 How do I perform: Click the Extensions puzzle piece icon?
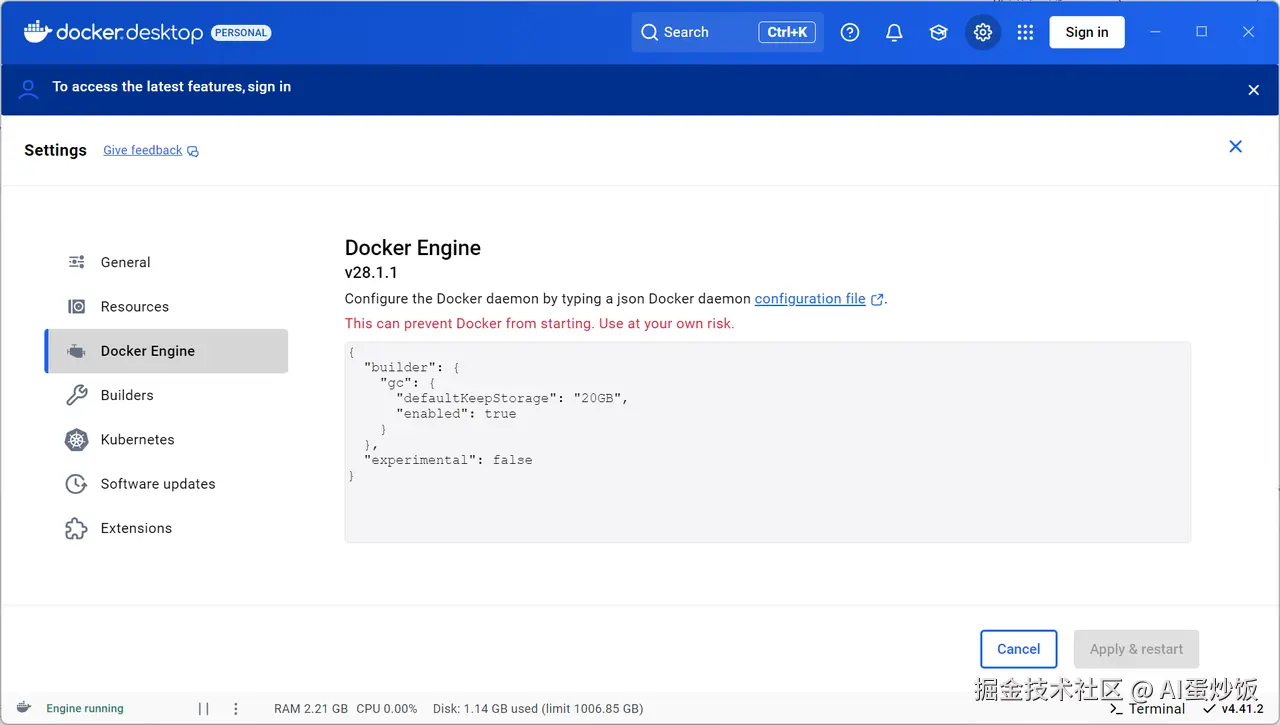tap(76, 528)
